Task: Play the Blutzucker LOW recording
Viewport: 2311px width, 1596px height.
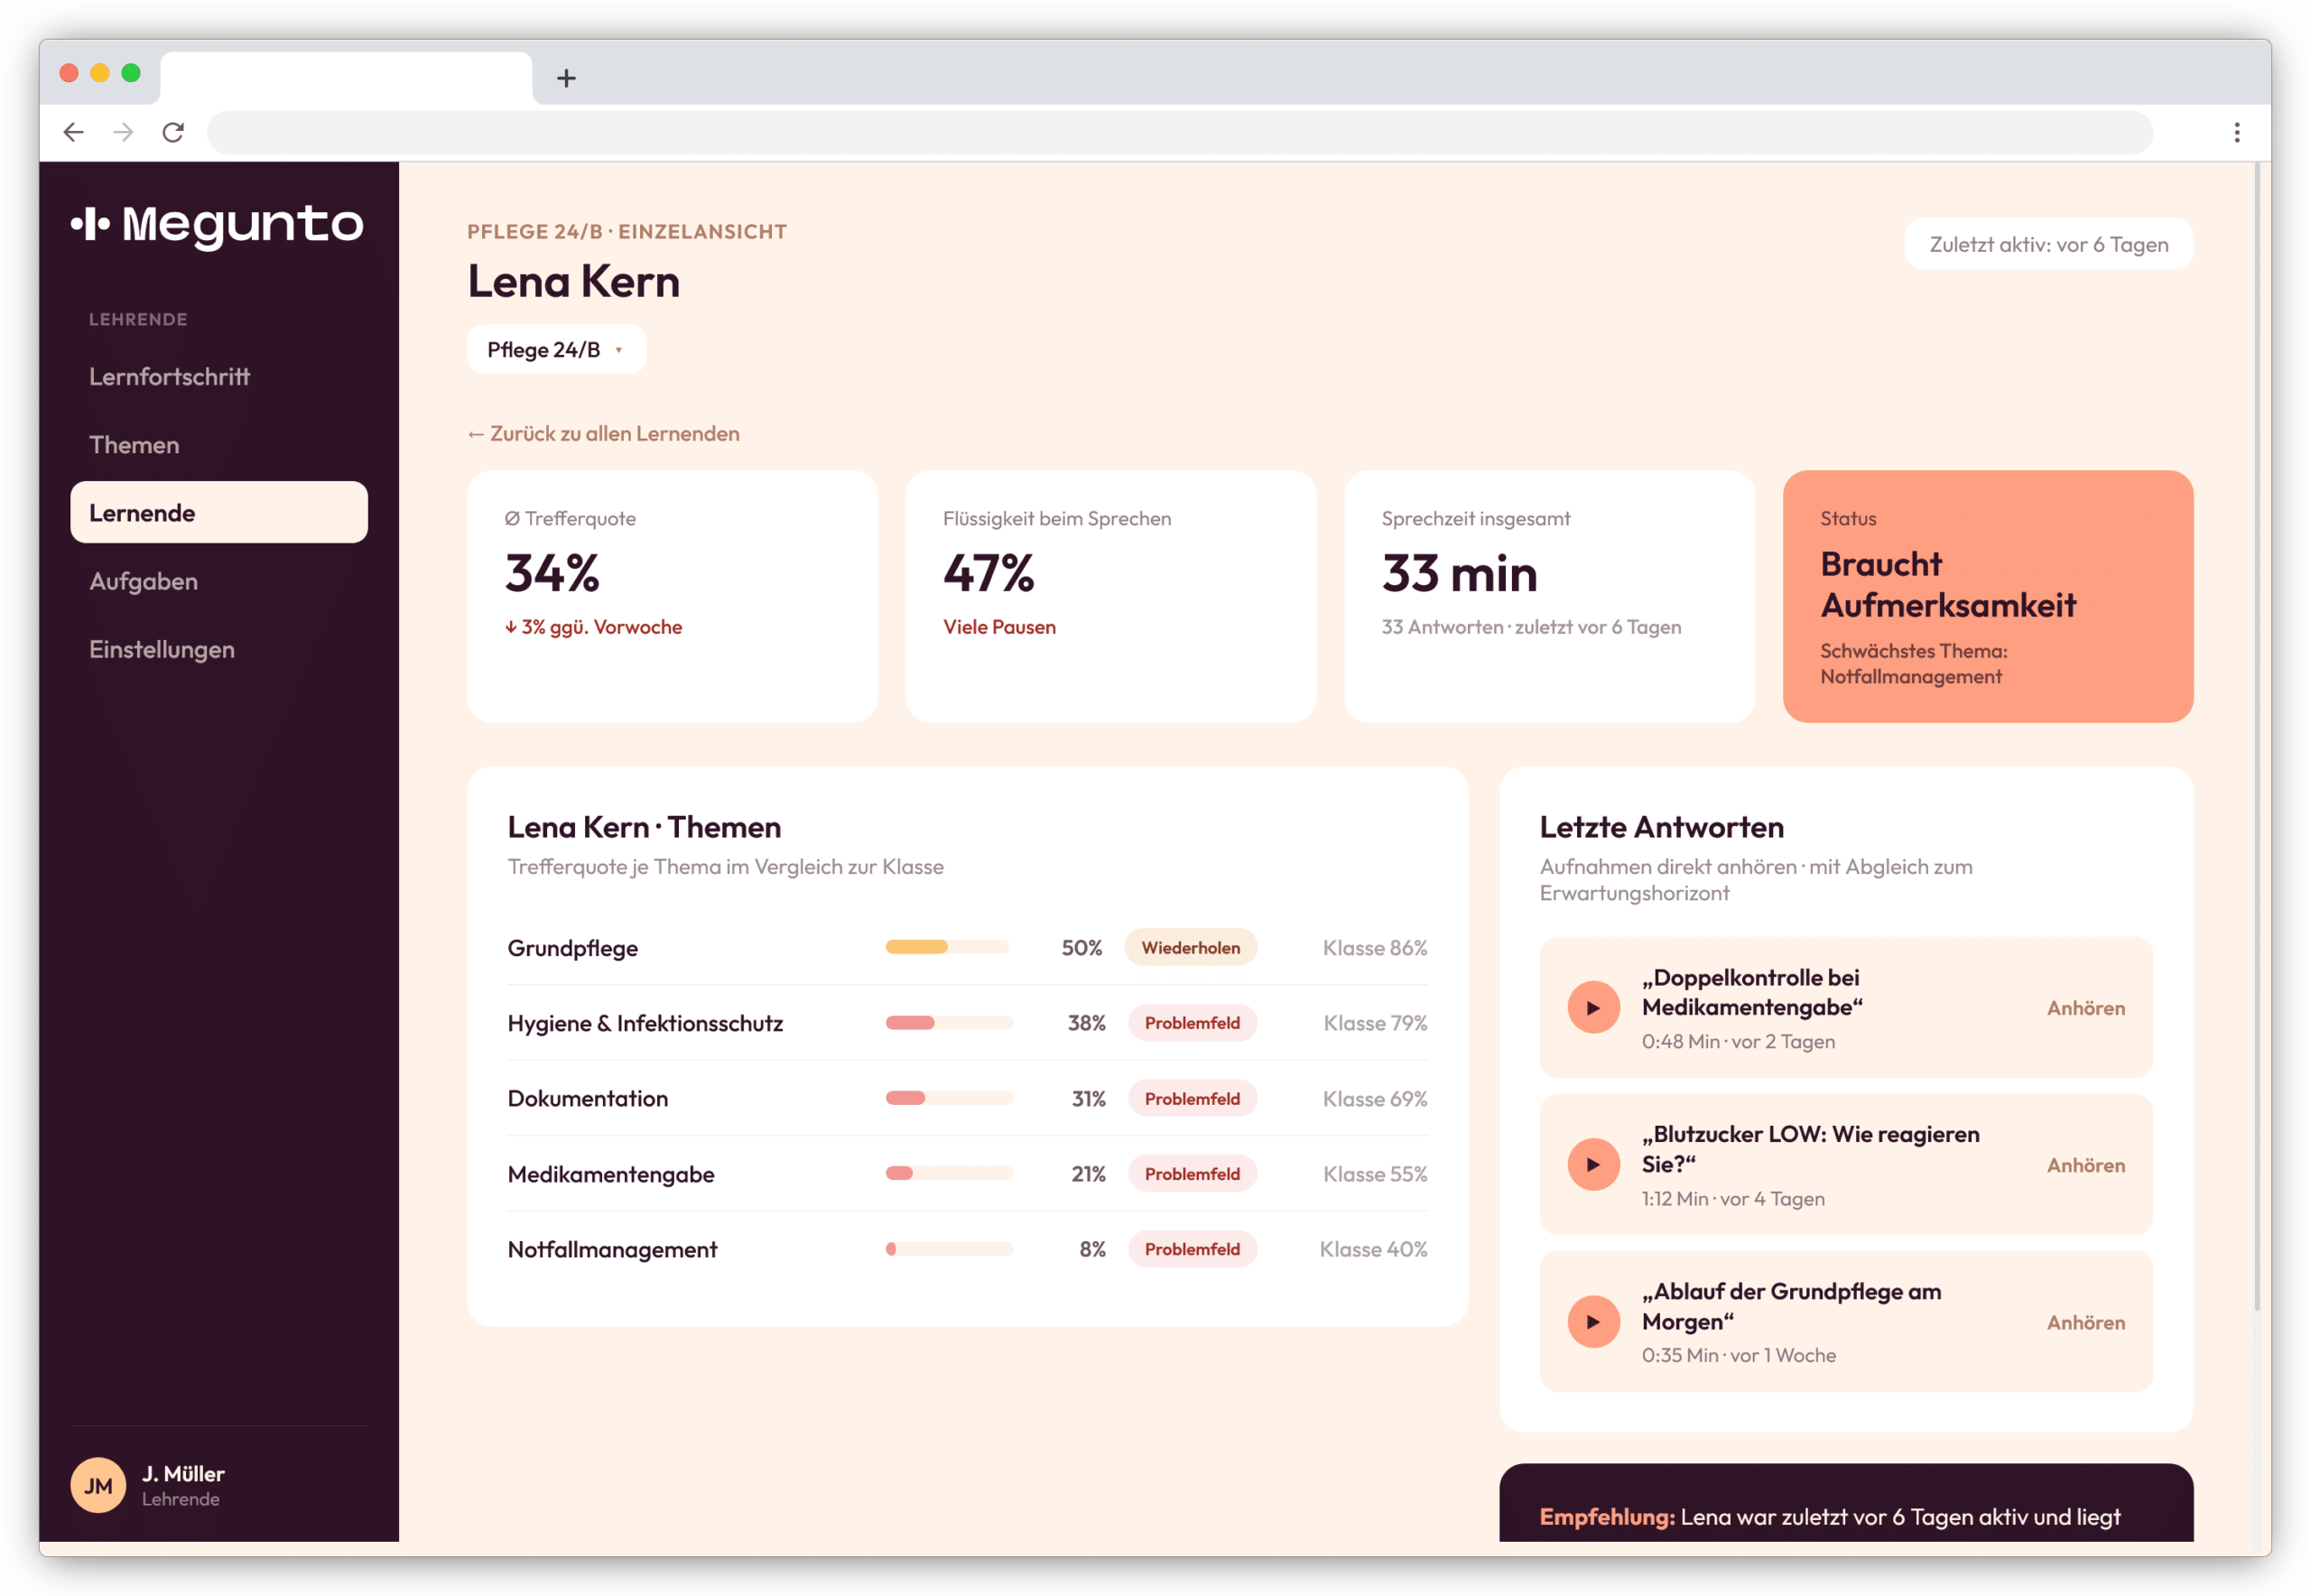Action: pos(1593,1165)
